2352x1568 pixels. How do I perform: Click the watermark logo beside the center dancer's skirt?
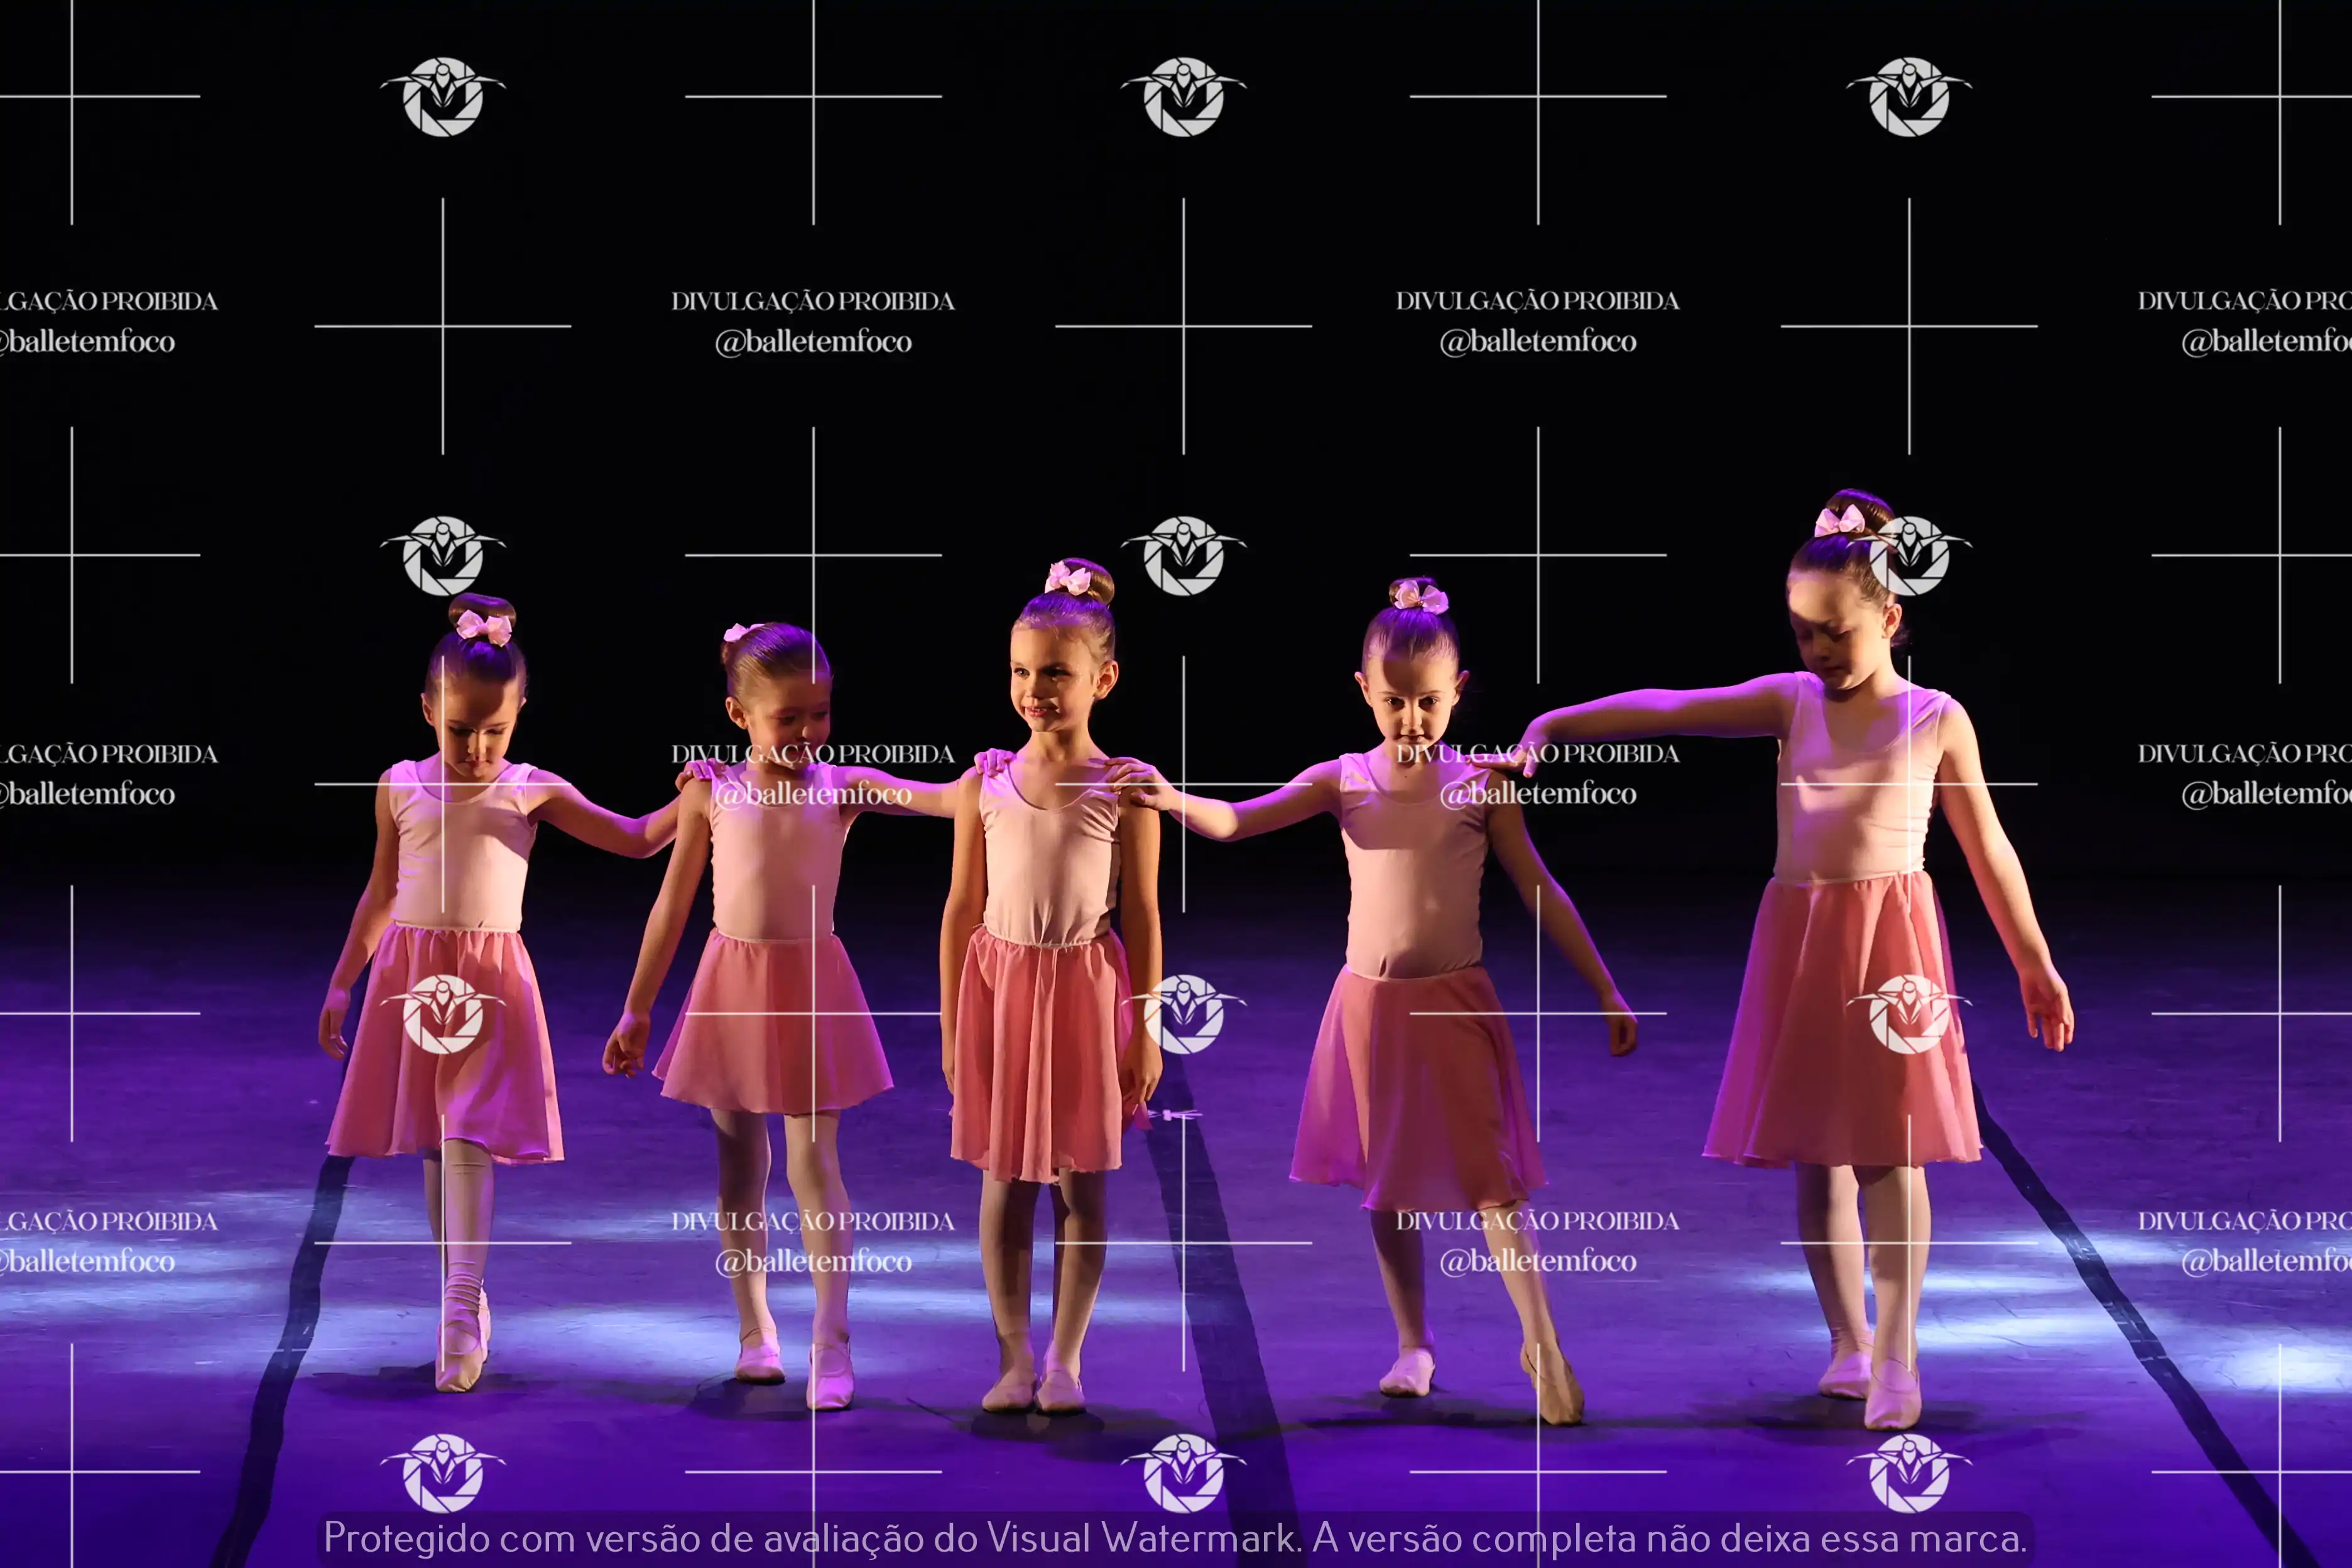tap(1183, 1013)
